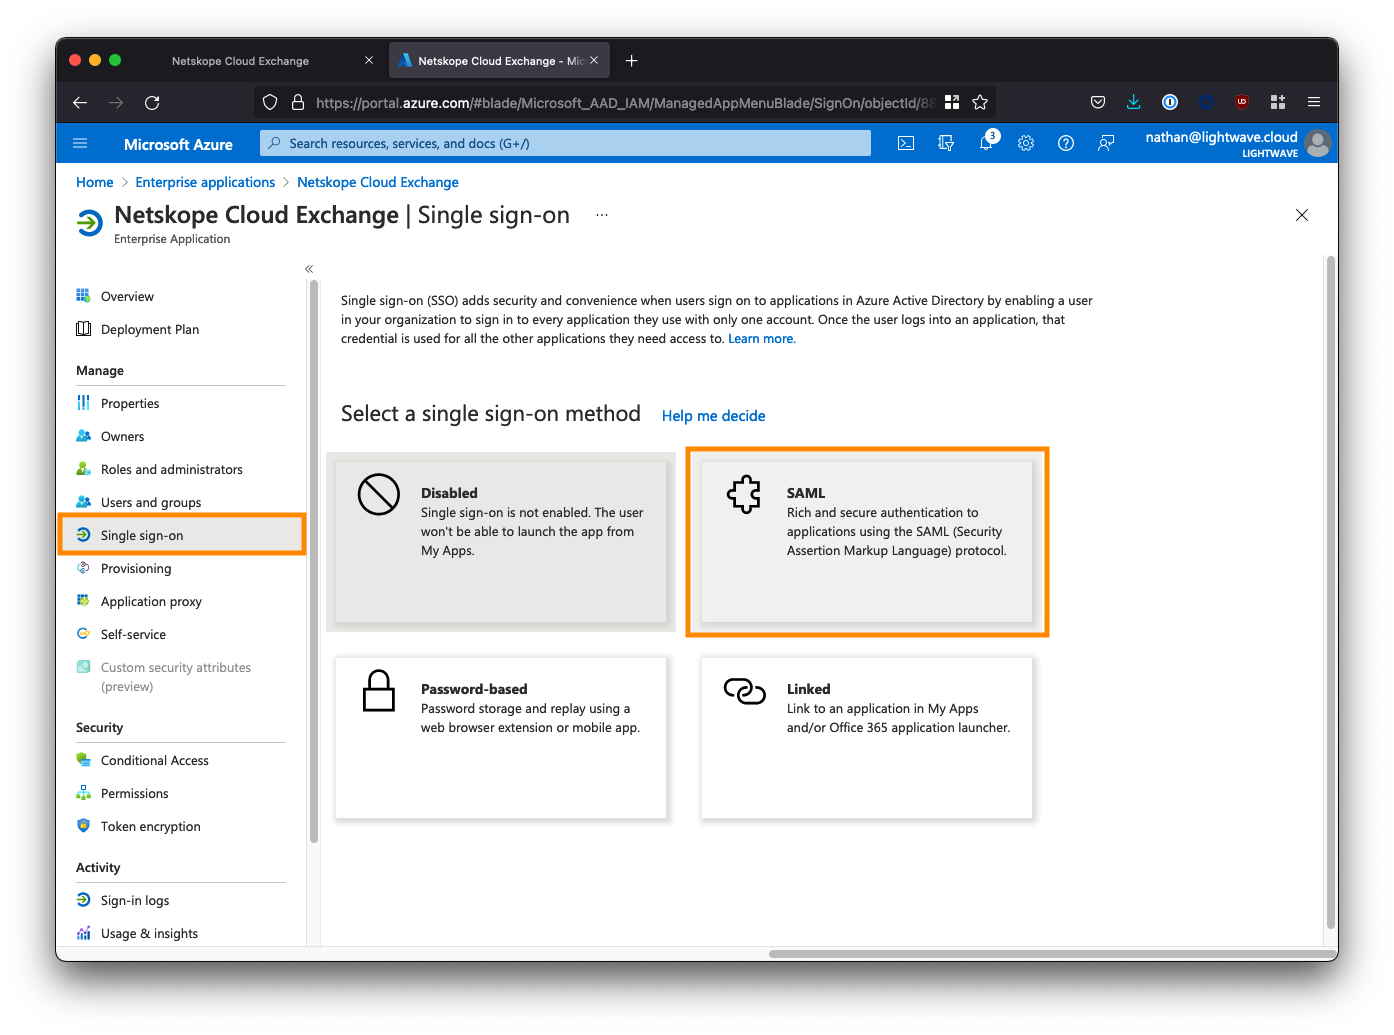
Task: Open Provisioning in the sidebar
Action: coord(136,568)
